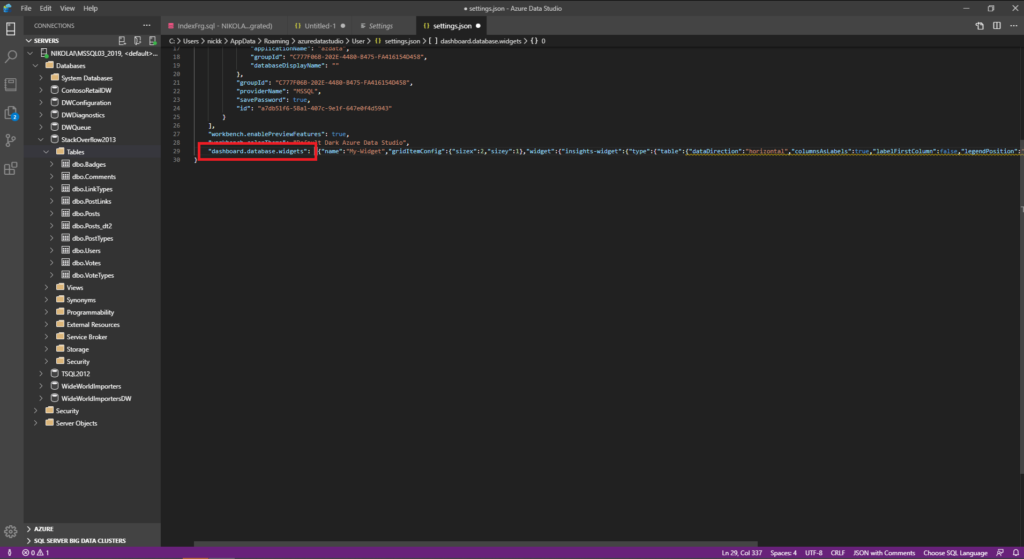Collapse the SERVERS section
1024x559 pixels.
click(29, 40)
